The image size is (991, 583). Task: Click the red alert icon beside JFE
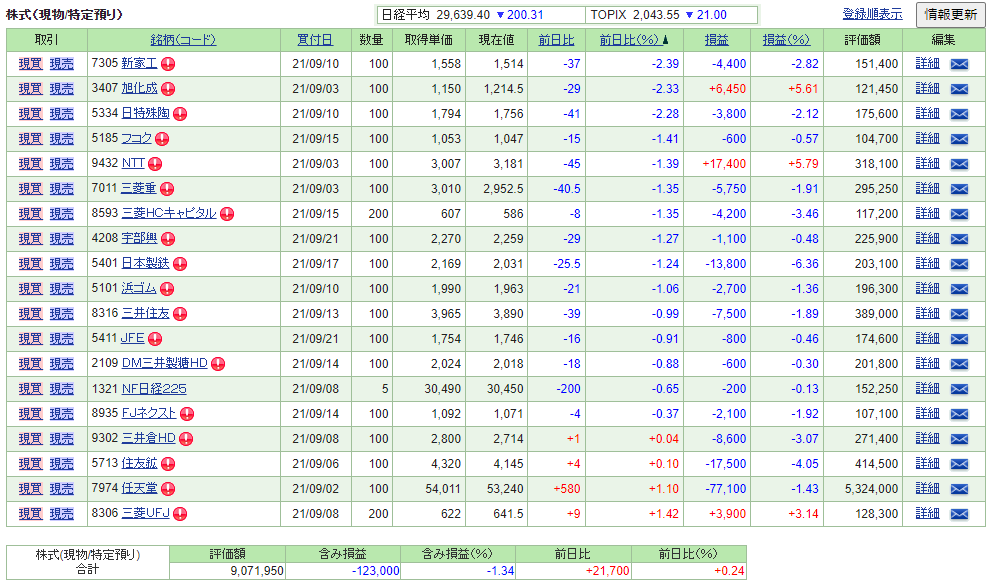(x=155, y=339)
